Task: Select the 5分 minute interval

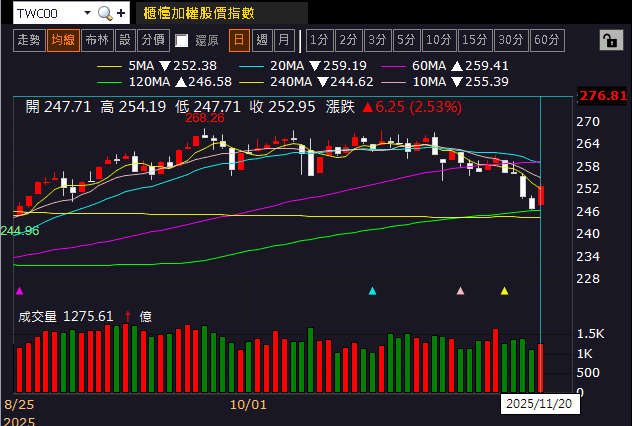Action: pos(407,40)
